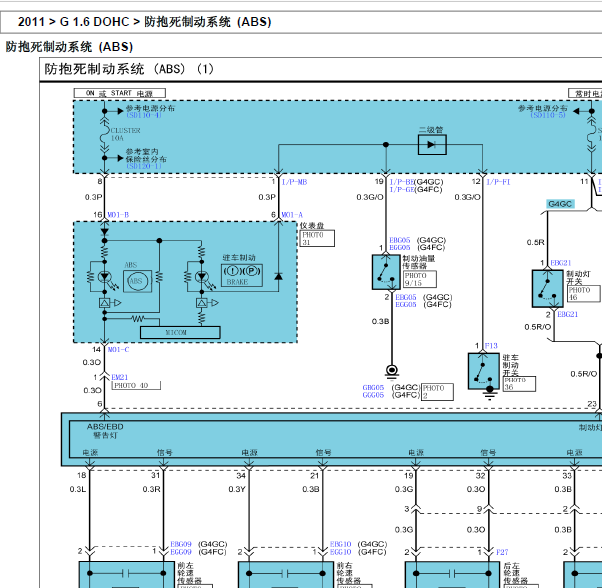Click the BRAKE parking warning lamp symbol
Viewport: 602px width, 588px height.
(x=242, y=275)
